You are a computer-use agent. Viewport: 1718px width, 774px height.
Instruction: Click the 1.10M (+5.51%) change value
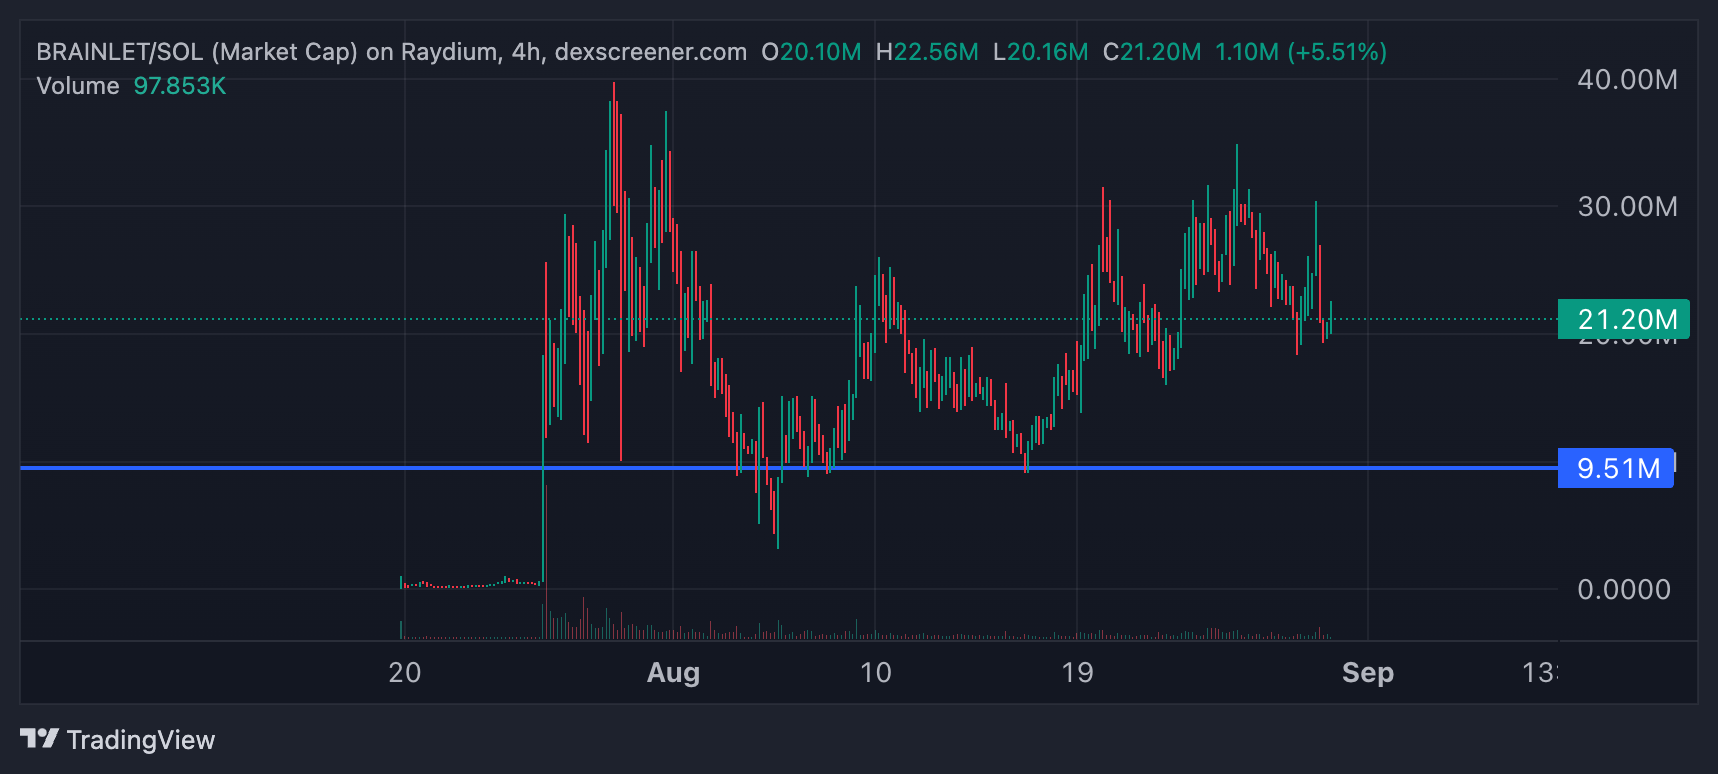[x=1301, y=52]
